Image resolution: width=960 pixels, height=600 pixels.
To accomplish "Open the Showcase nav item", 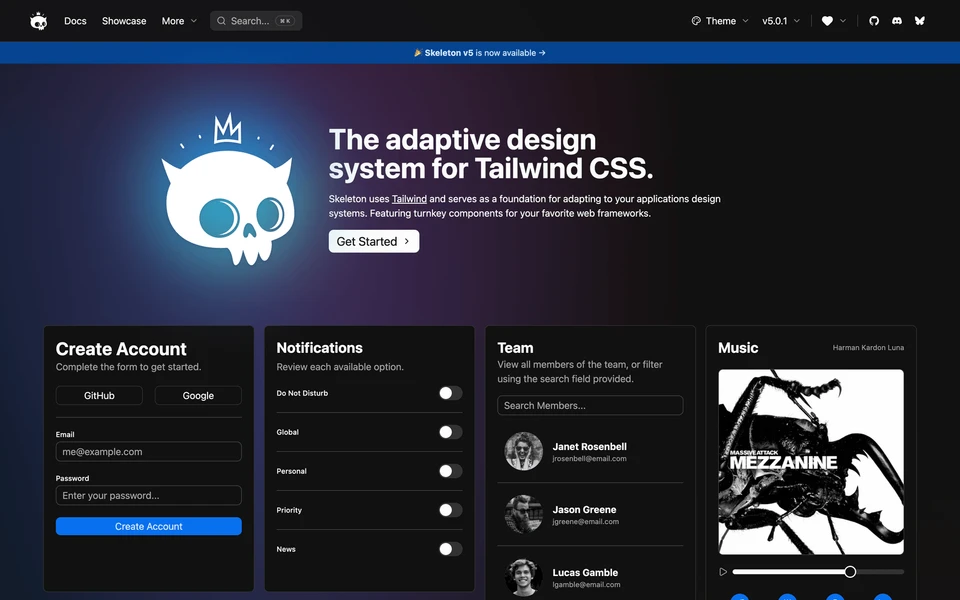I will pyautogui.click(x=124, y=21).
